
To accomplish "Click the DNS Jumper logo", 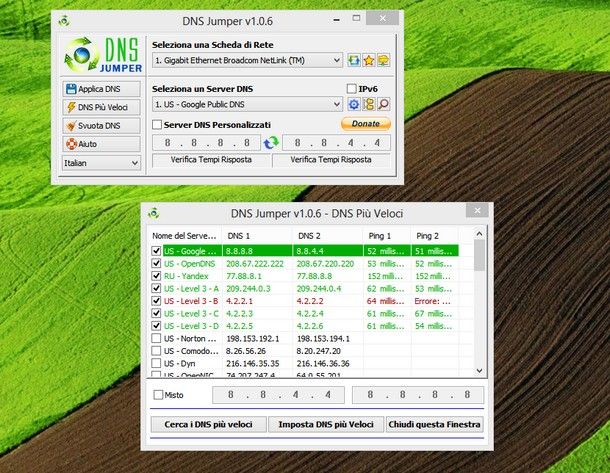I will click(103, 54).
